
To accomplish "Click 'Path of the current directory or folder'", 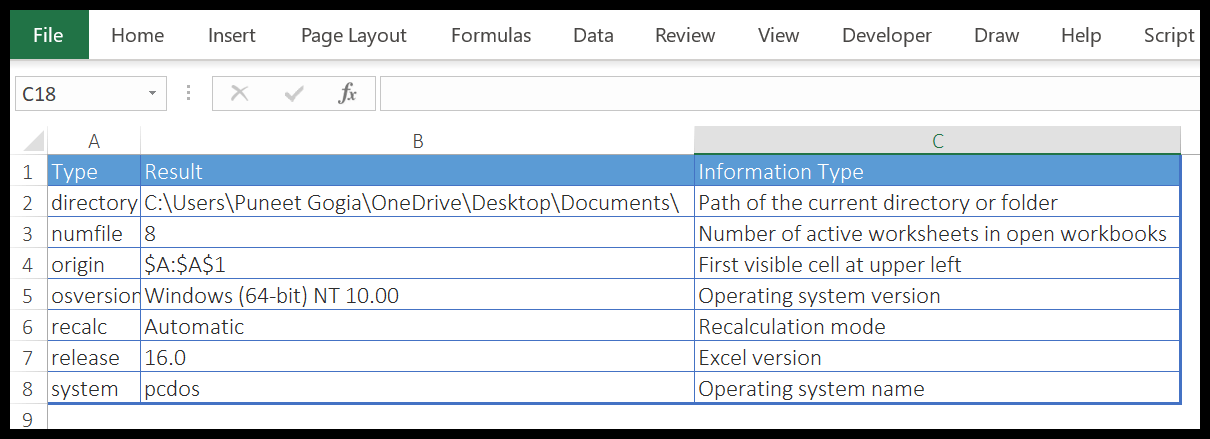I will click(x=938, y=202).
